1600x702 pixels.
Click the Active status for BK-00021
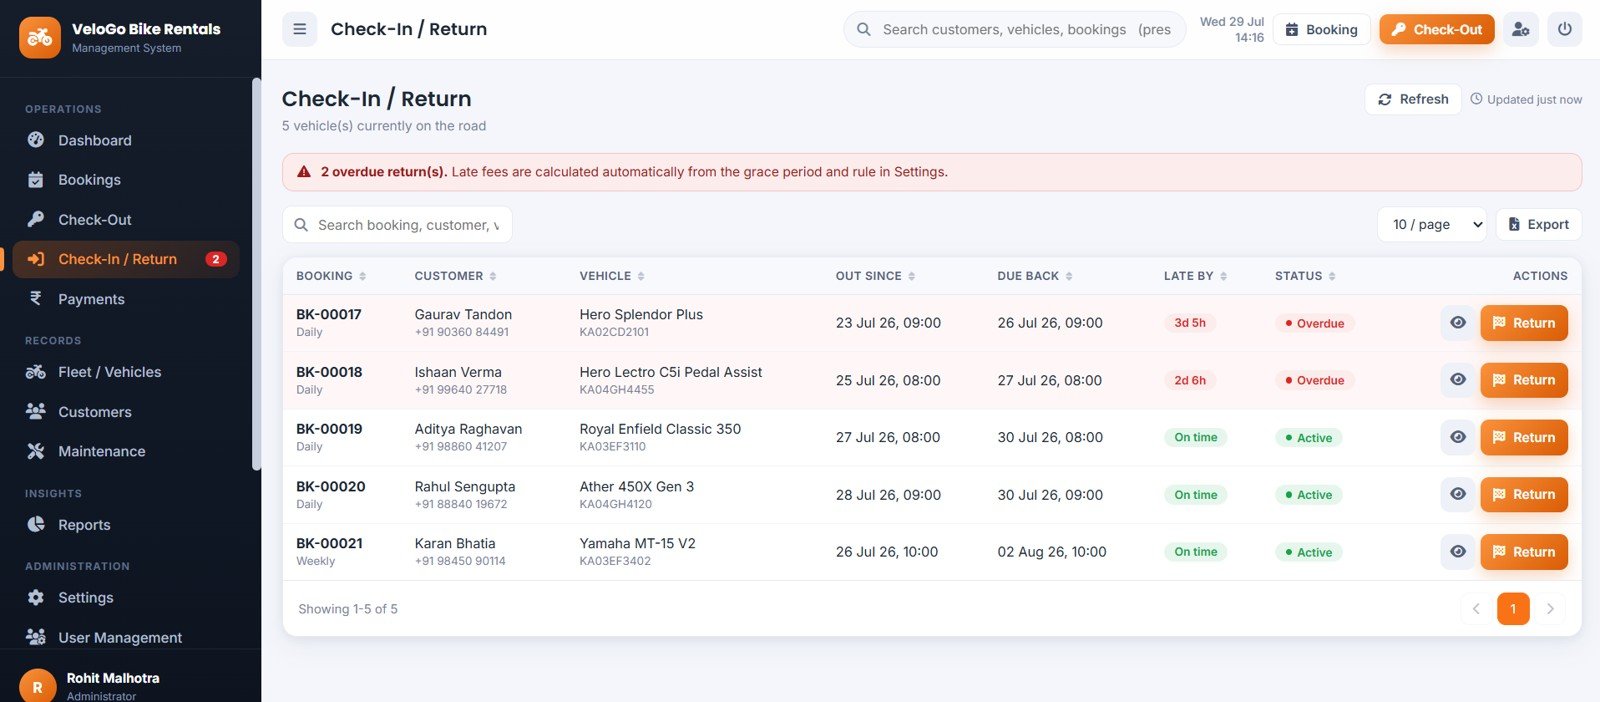tap(1308, 552)
